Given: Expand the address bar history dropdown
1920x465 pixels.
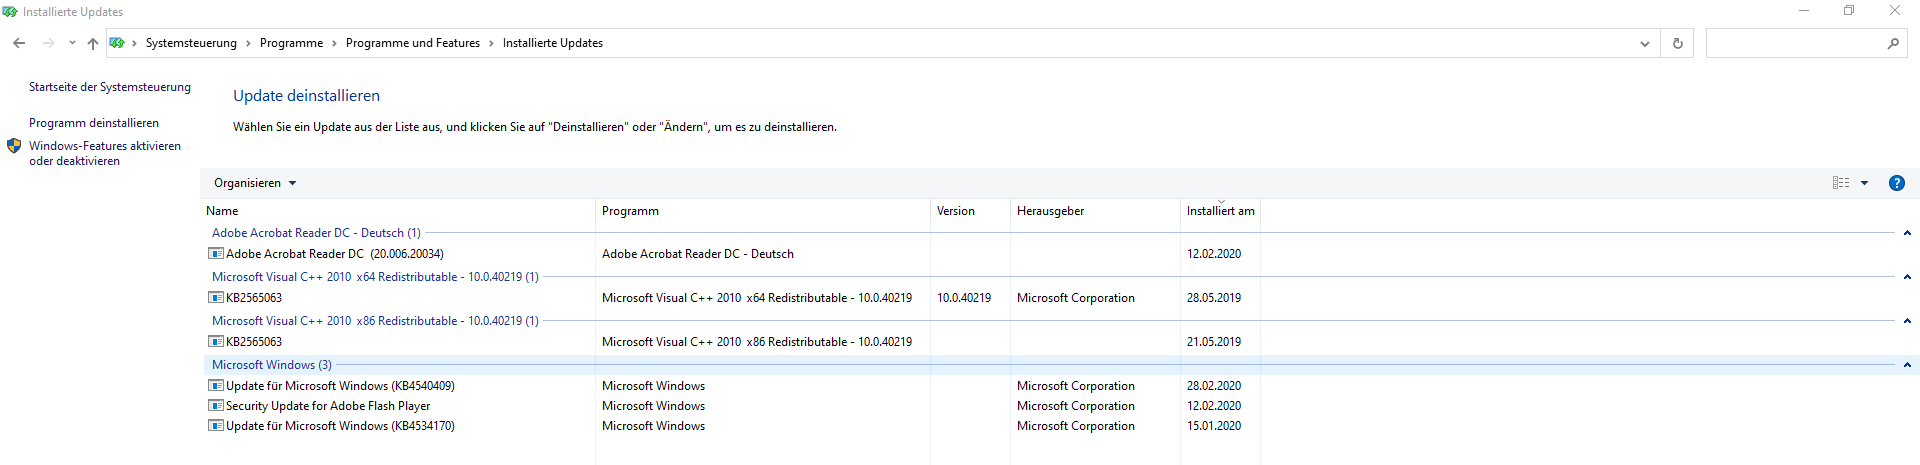Looking at the screenshot, I should pos(1644,44).
